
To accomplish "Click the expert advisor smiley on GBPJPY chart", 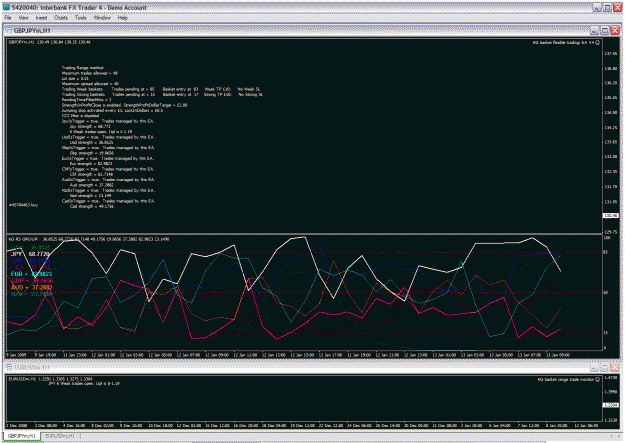I will click(597, 42).
